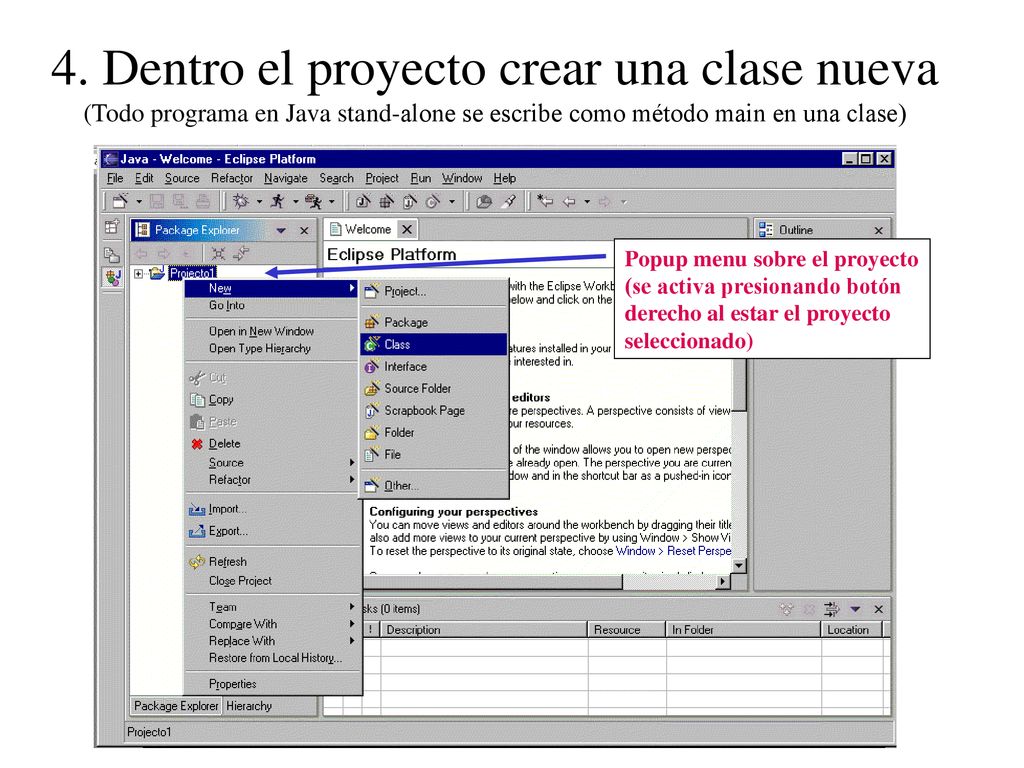Click the Outline view title icon
This screenshot has width=1024, height=768.
click(765, 230)
